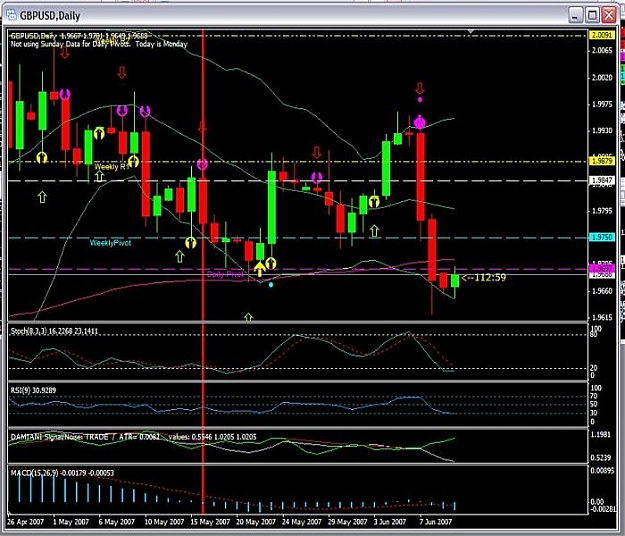Click the chart window icon beside GBPUSD,Daily title
The image size is (625, 536).
pos(12,15)
